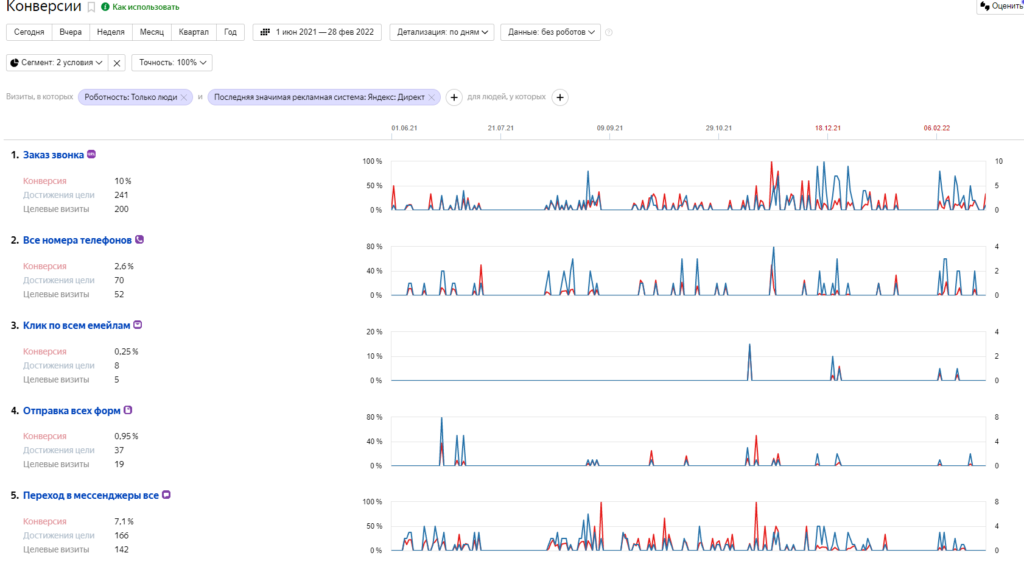This screenshot has width=1024, height=564.
Task: Click conversion value 7,1%
Action: click(x=124, y=522)
